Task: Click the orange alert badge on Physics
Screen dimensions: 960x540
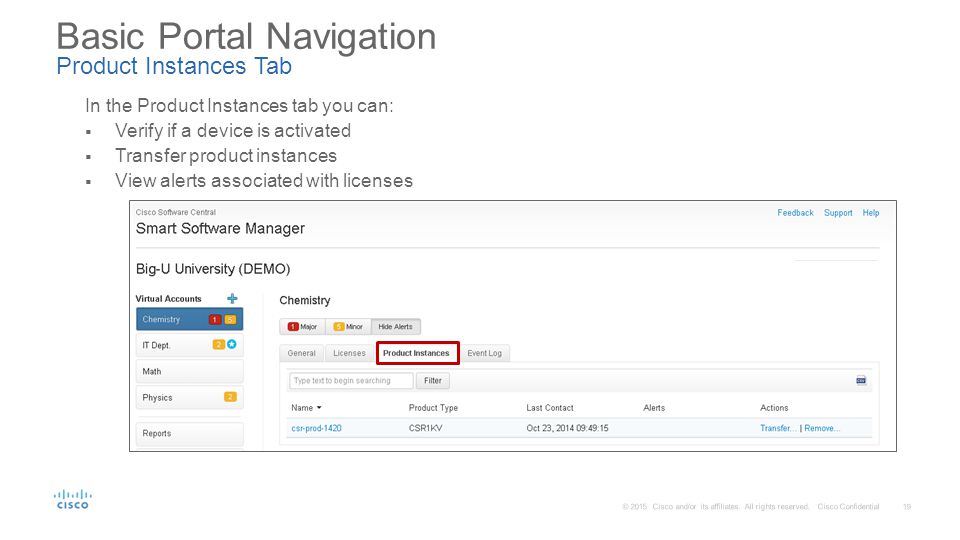Action: (230, 397)
